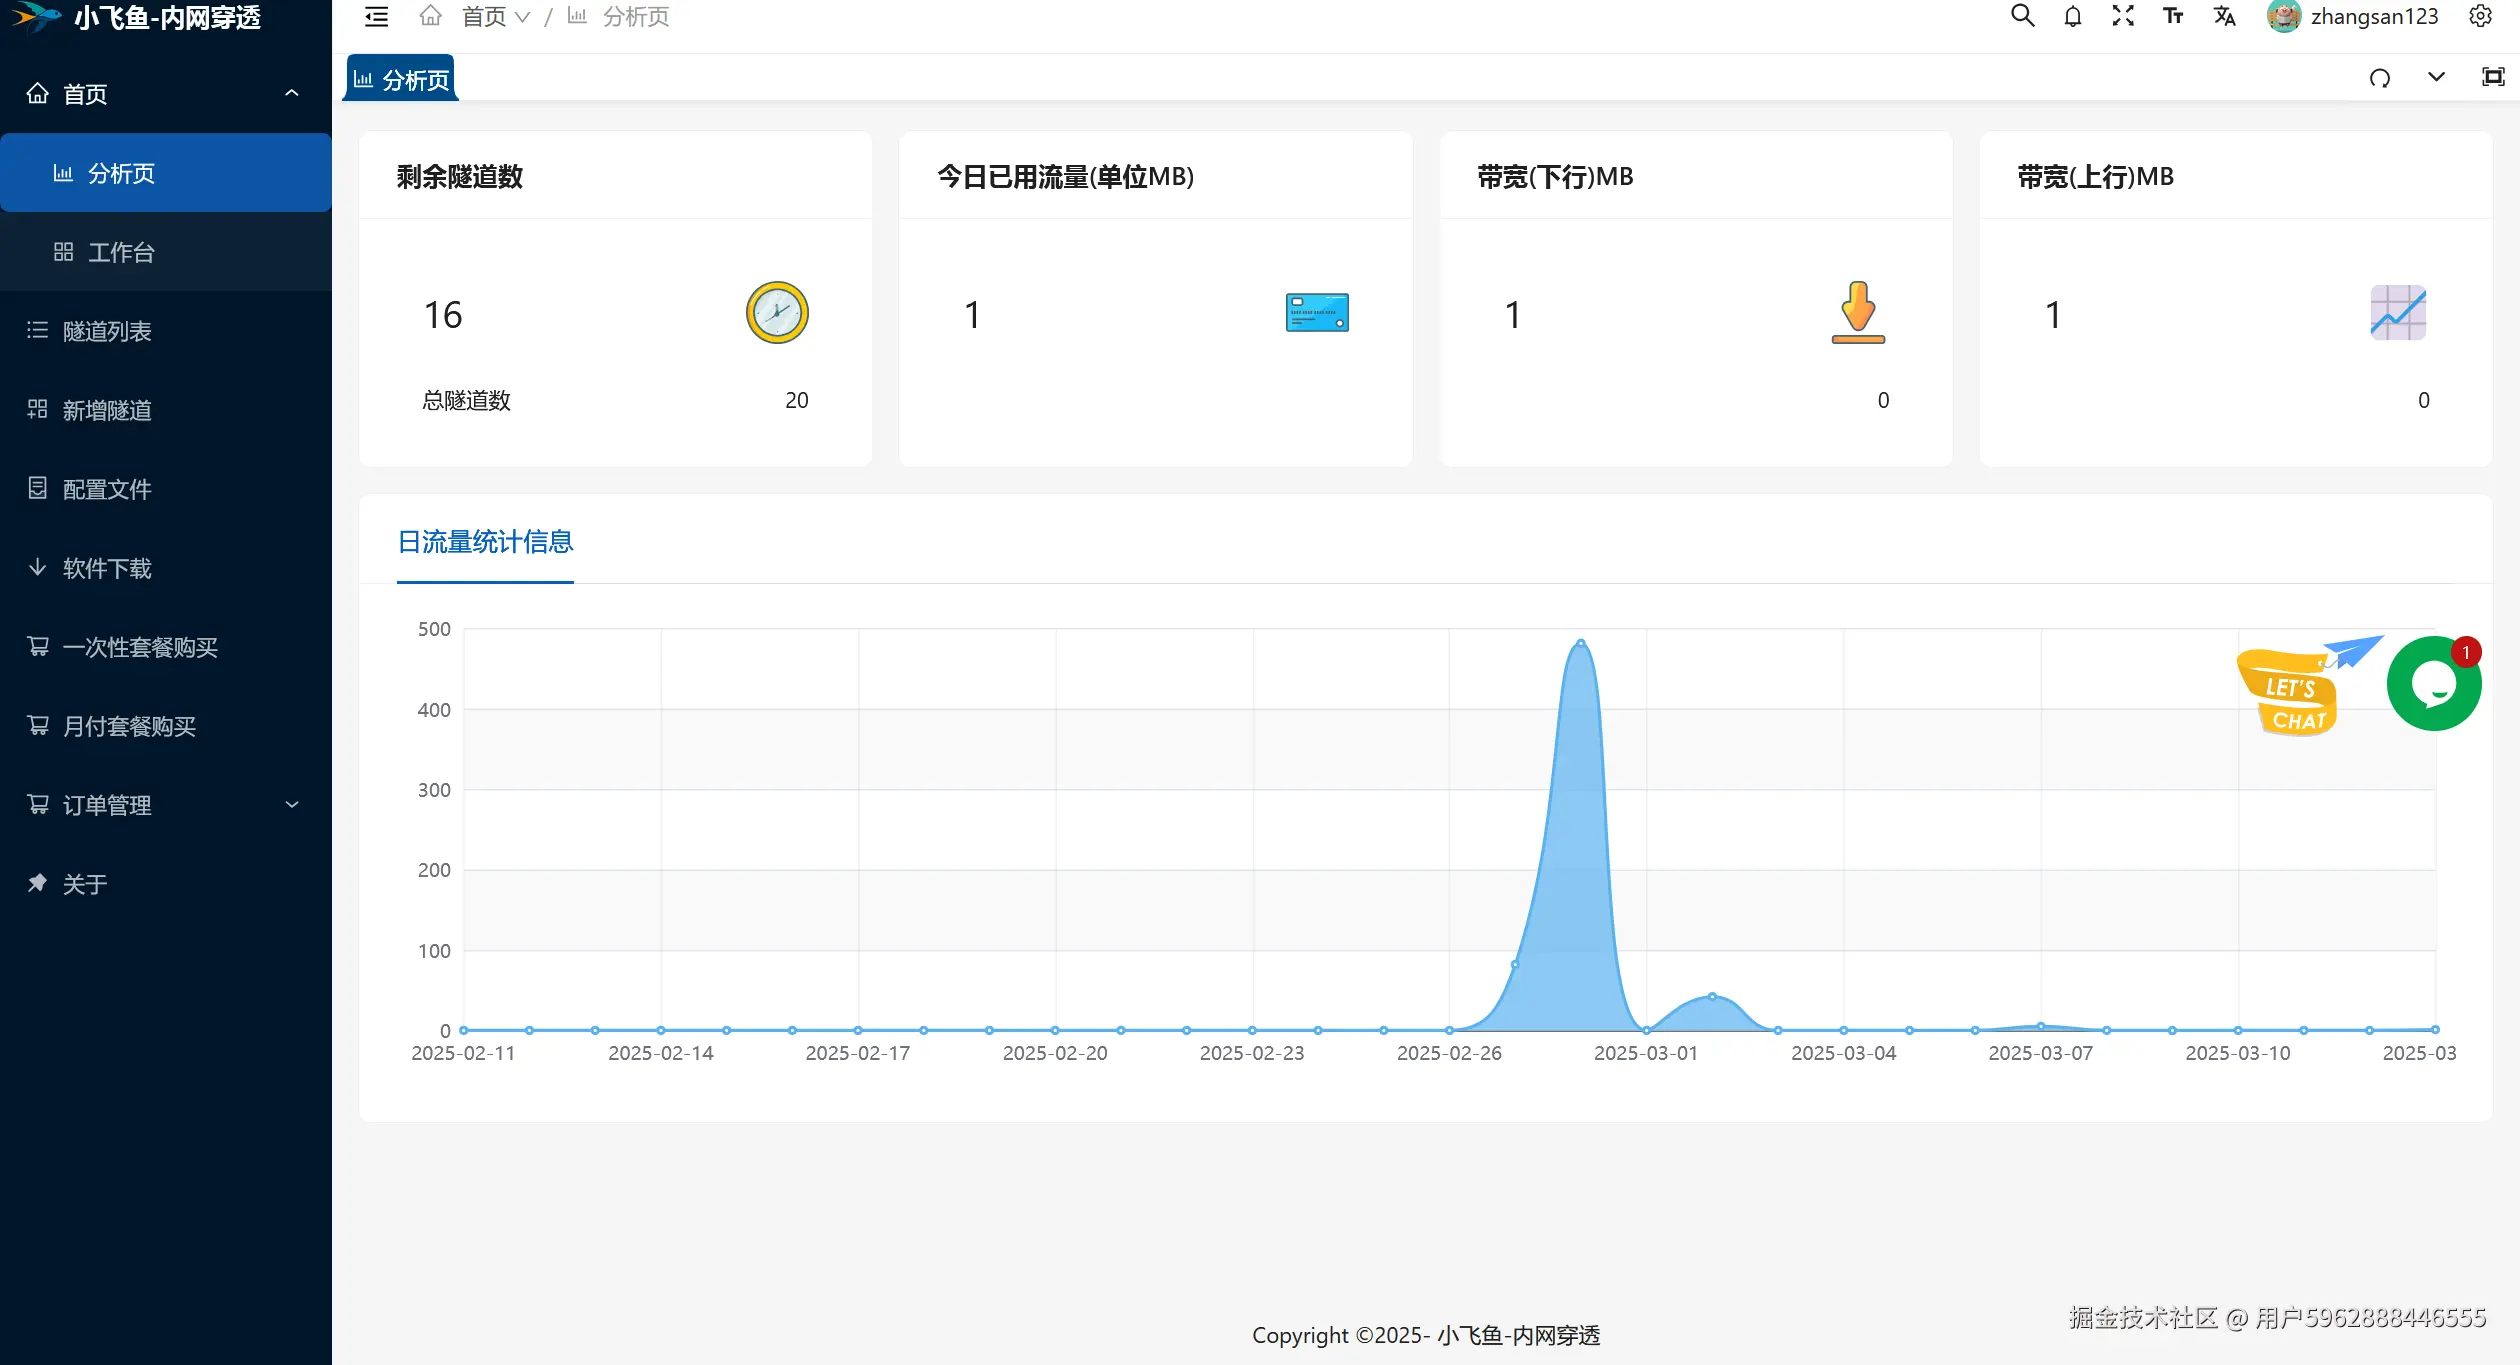Viewport: 2520px width, 1365px height.
Task: Open the notification bell
Action: 2073,16
